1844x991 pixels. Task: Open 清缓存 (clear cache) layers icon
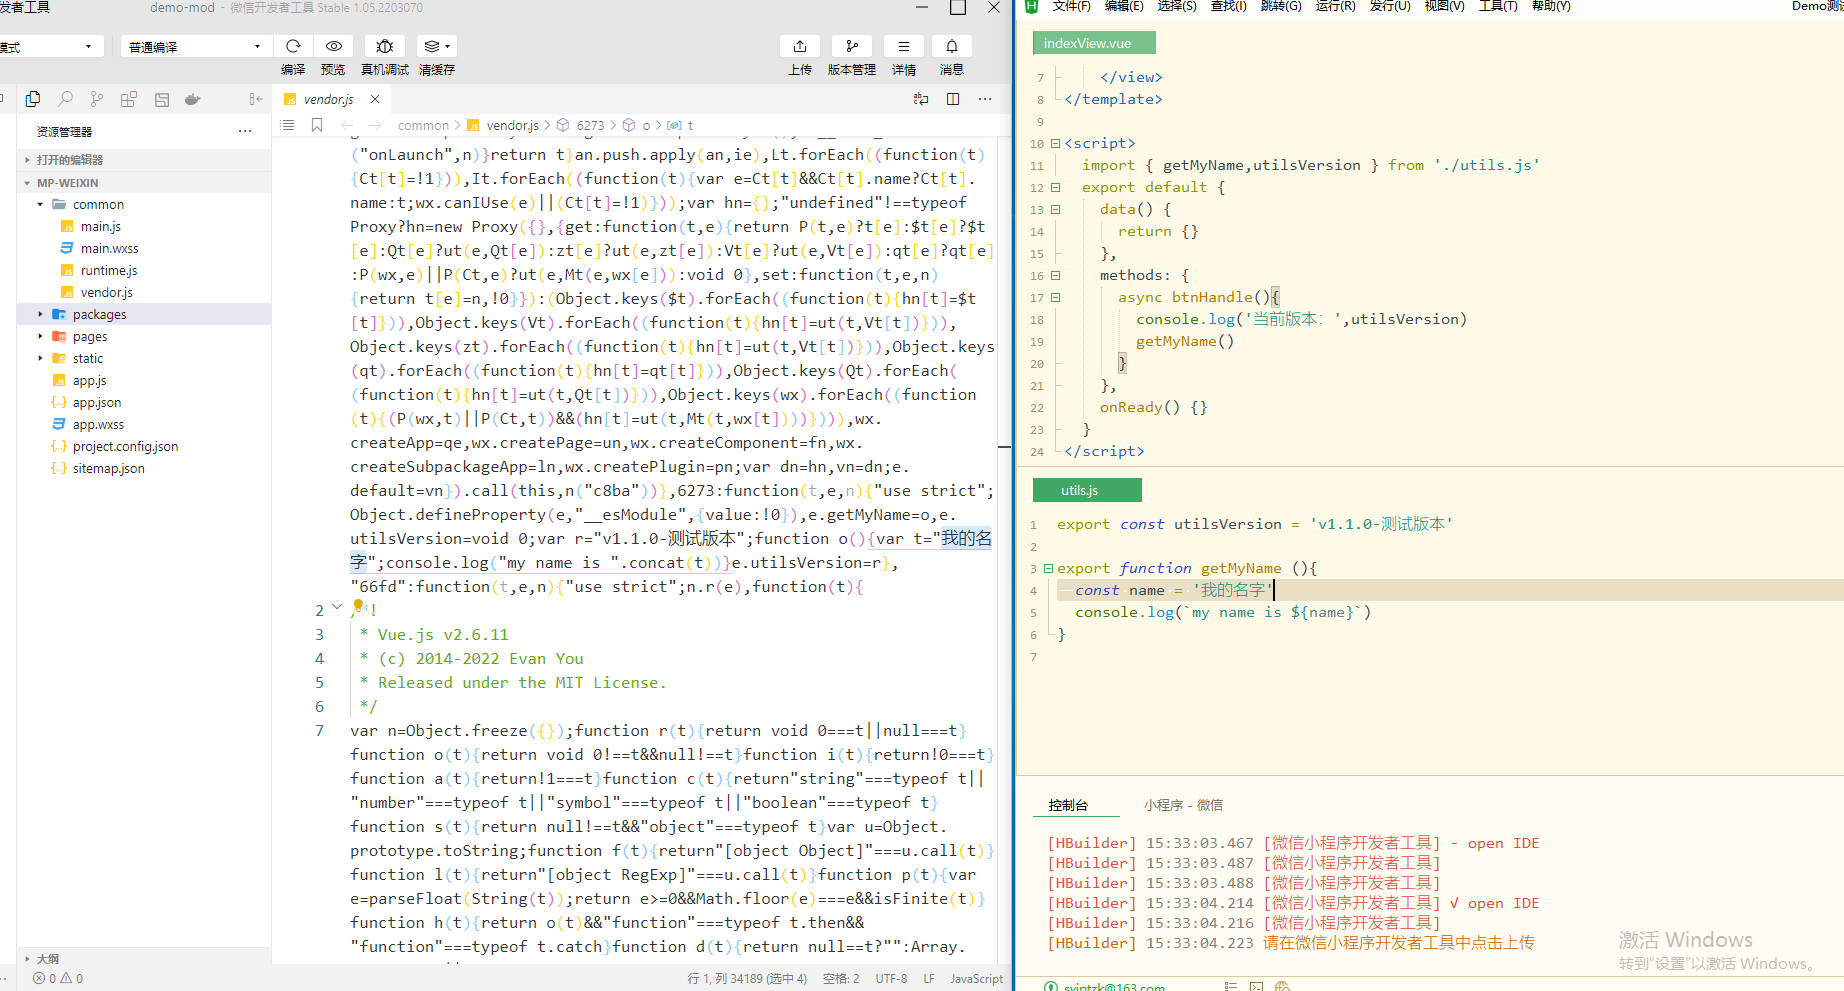pos(433,46)
